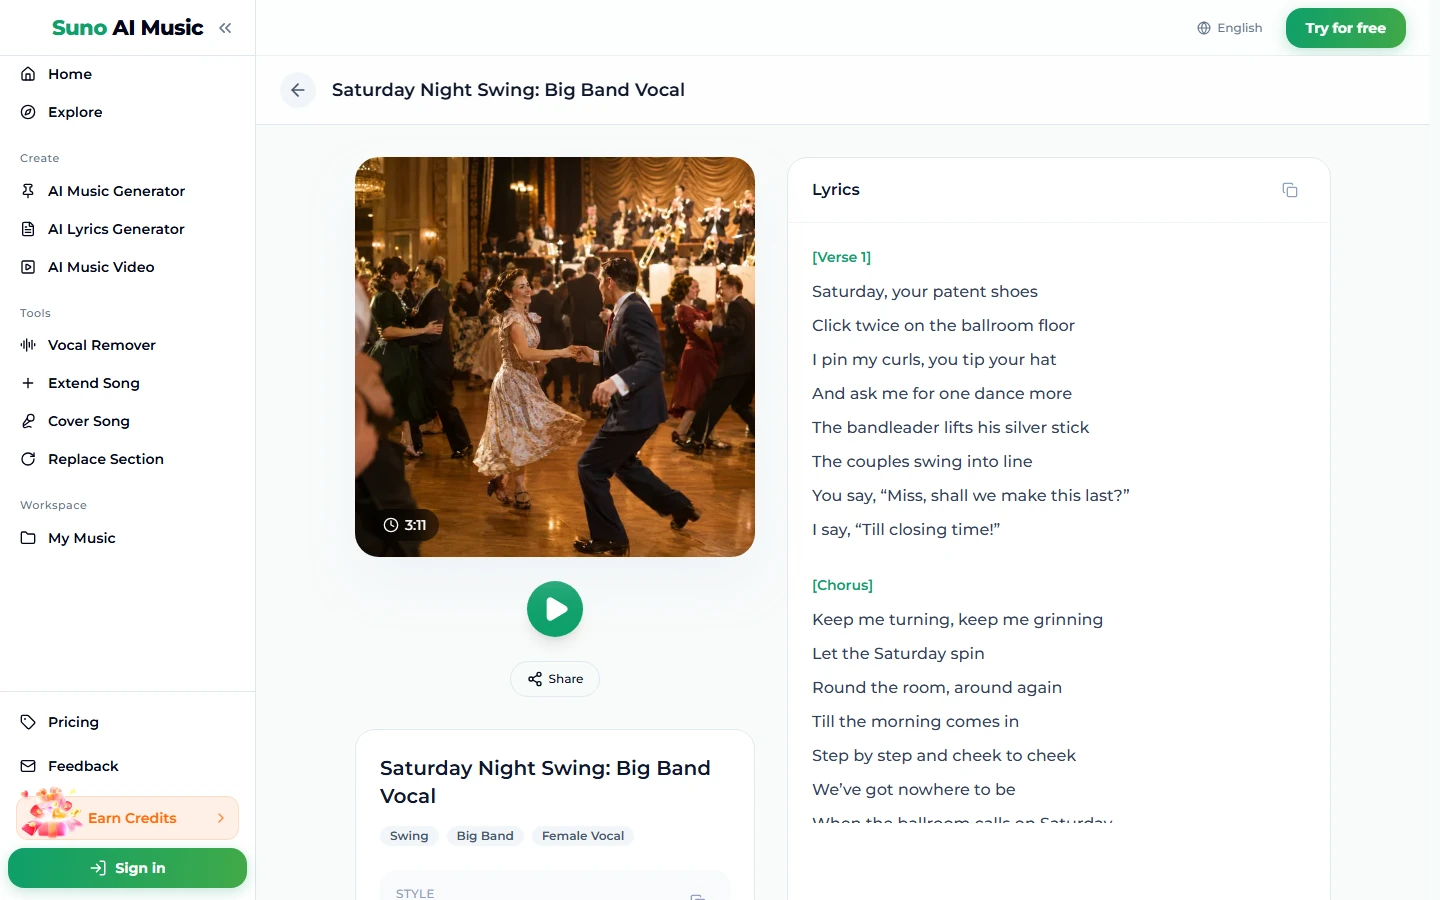The width and height of the screenshot is (1440, 900).
Task: Click the Vocal Remover waveform icon
Action: pos(28,345)
